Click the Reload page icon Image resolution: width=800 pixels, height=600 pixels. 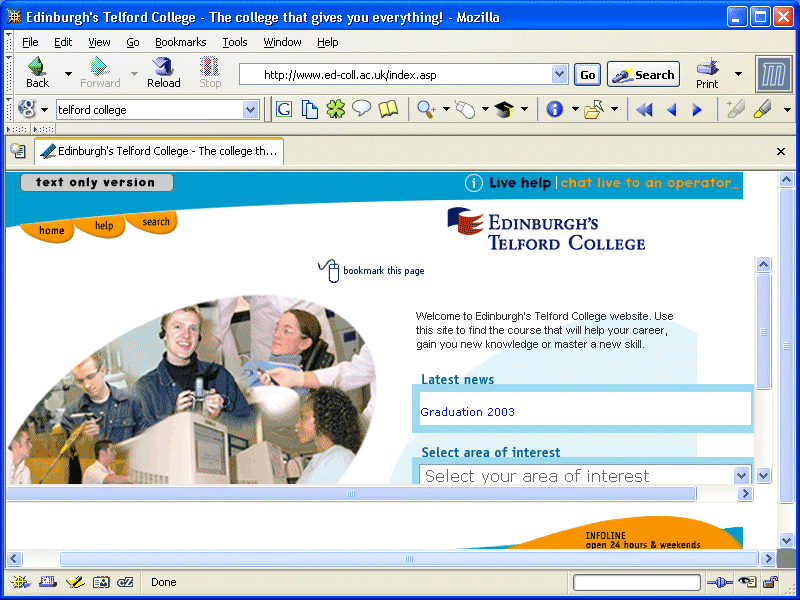point(163,67)
